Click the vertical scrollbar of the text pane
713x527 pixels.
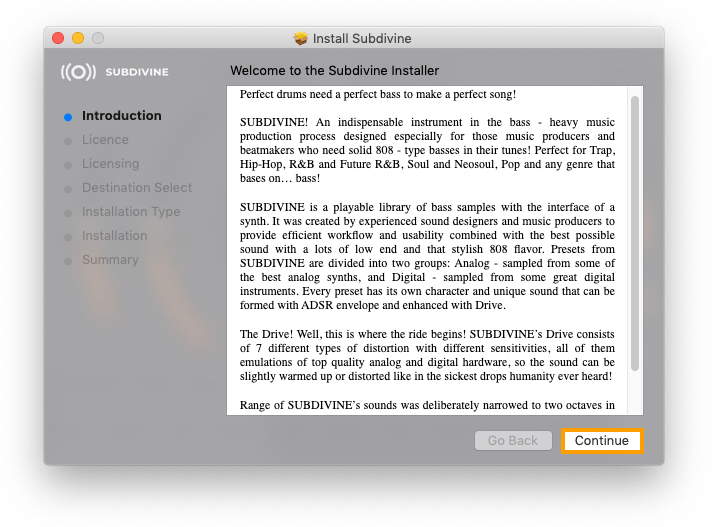pos(635,233)
